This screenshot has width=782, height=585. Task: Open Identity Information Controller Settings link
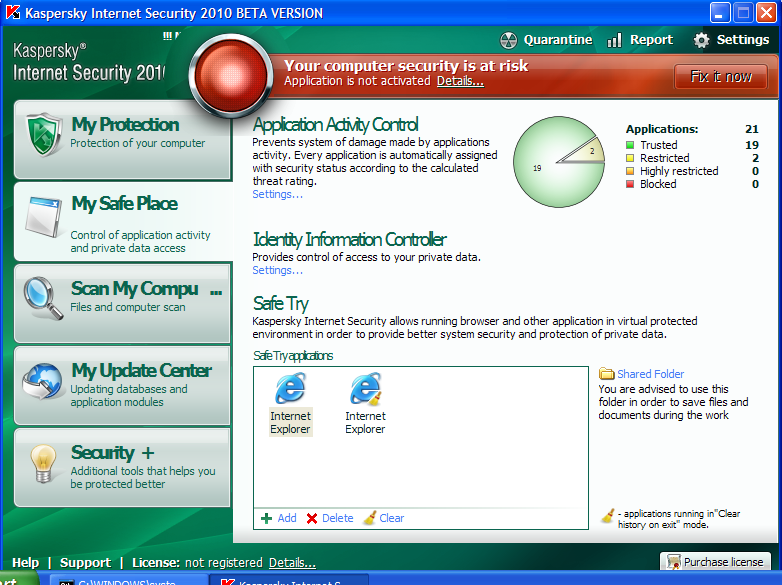[277, 270]
